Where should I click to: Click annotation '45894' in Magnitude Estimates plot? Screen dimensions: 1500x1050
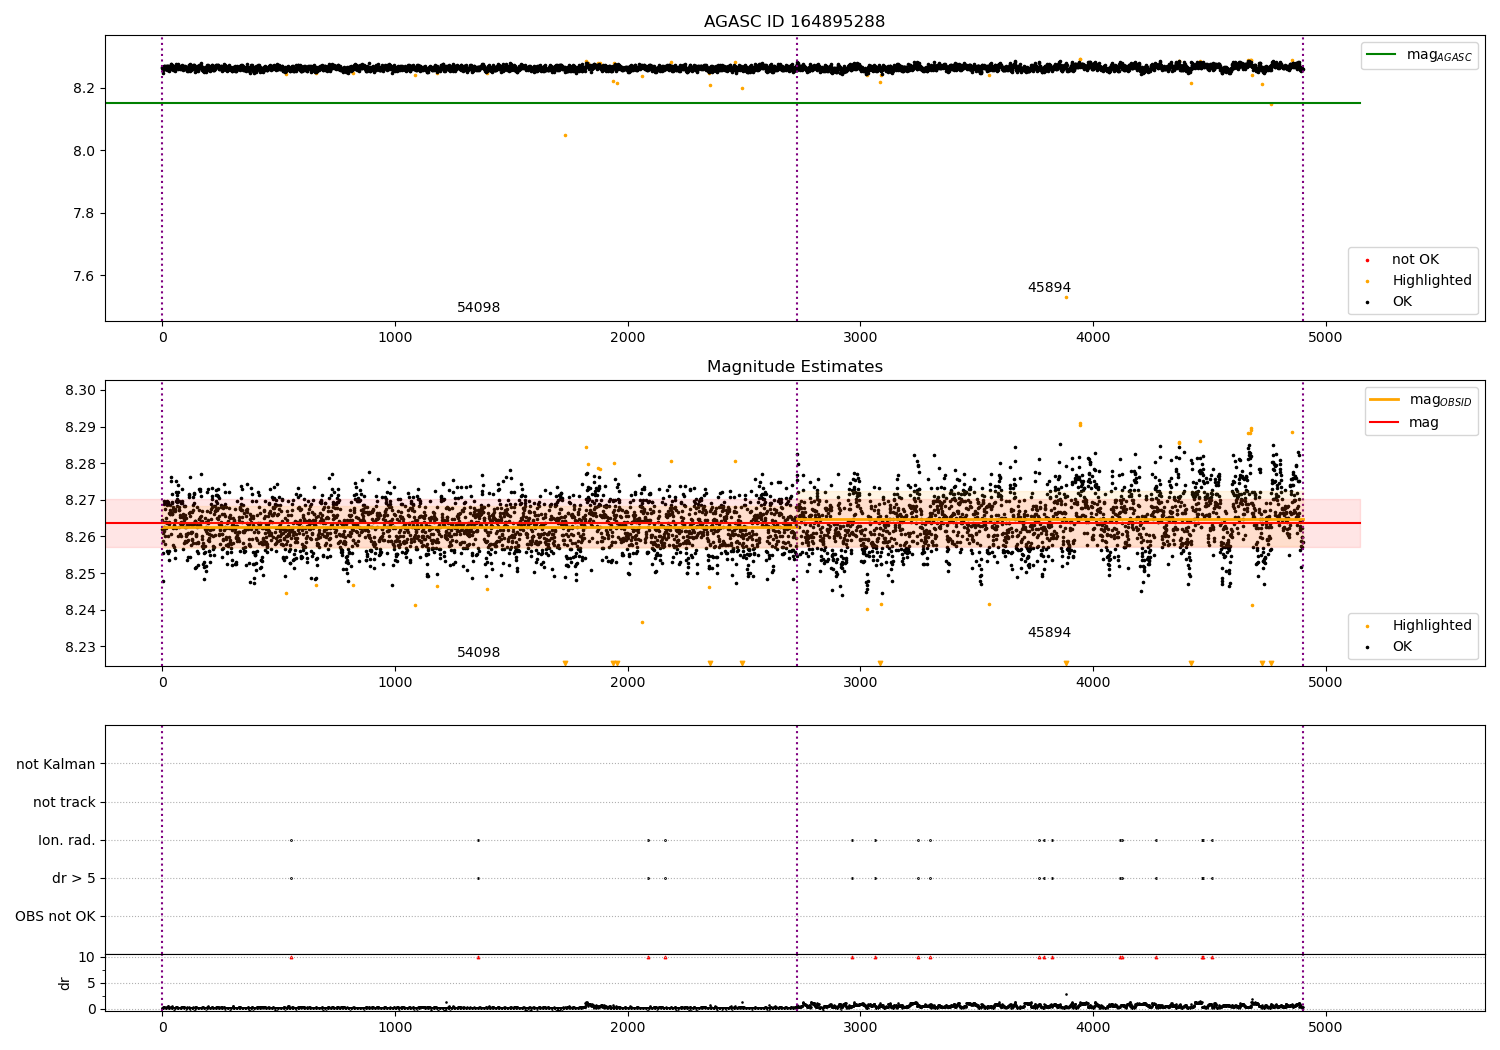pyautogui.click(x=1049, y=633)
